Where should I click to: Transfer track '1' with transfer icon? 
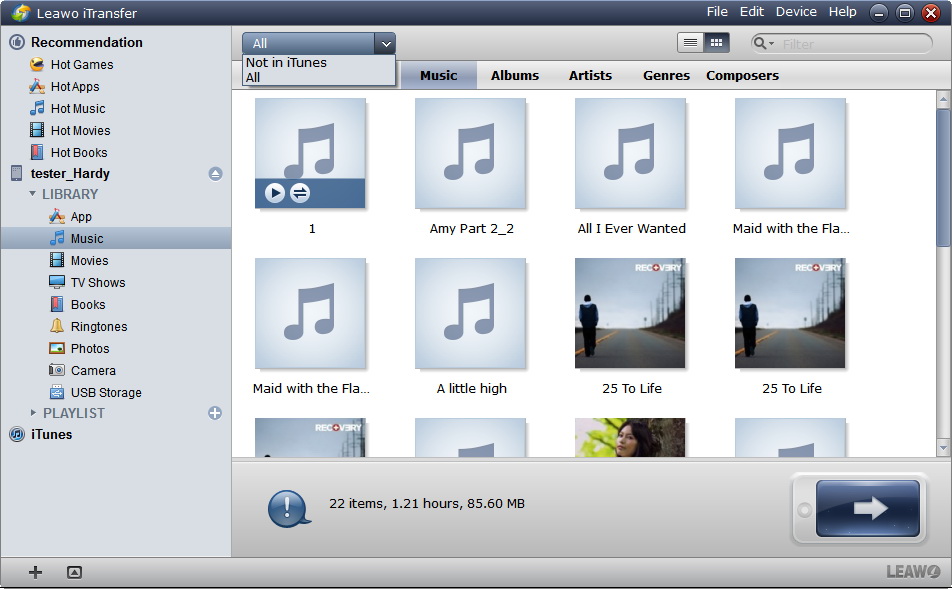pyautogui.click(x=299, y=193)
